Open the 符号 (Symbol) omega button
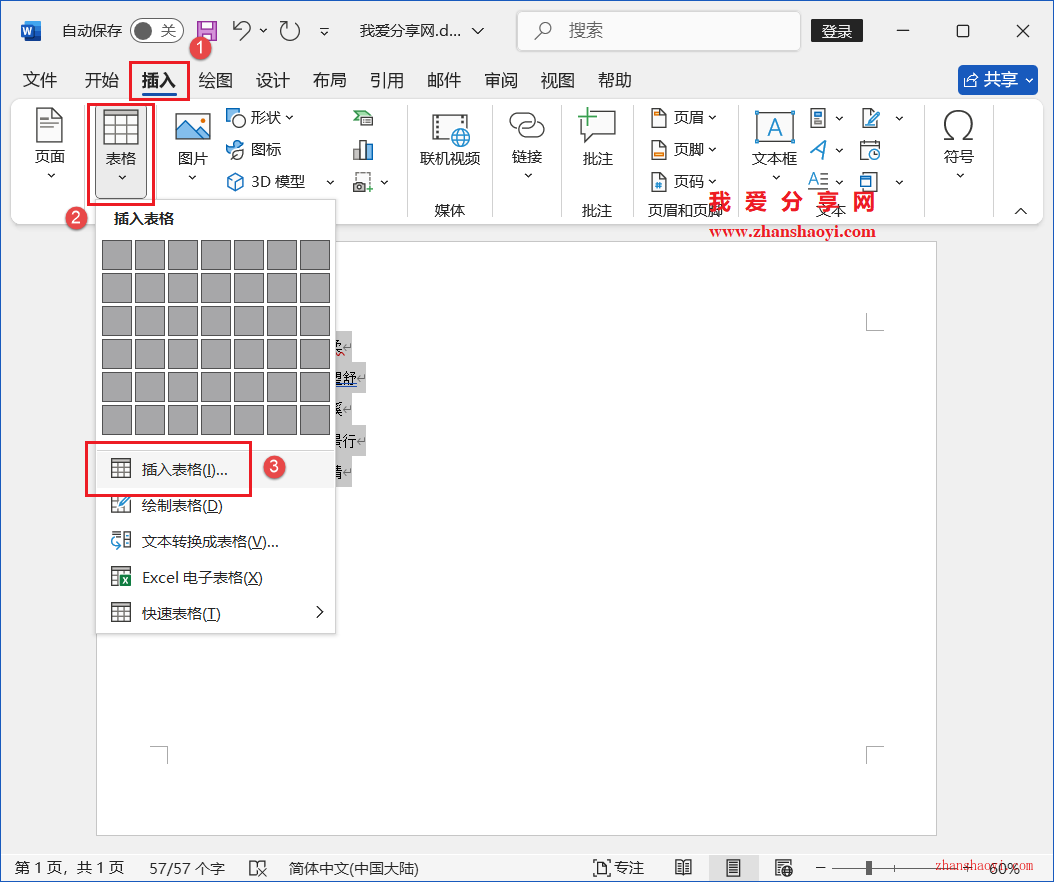 coord(959,145)
